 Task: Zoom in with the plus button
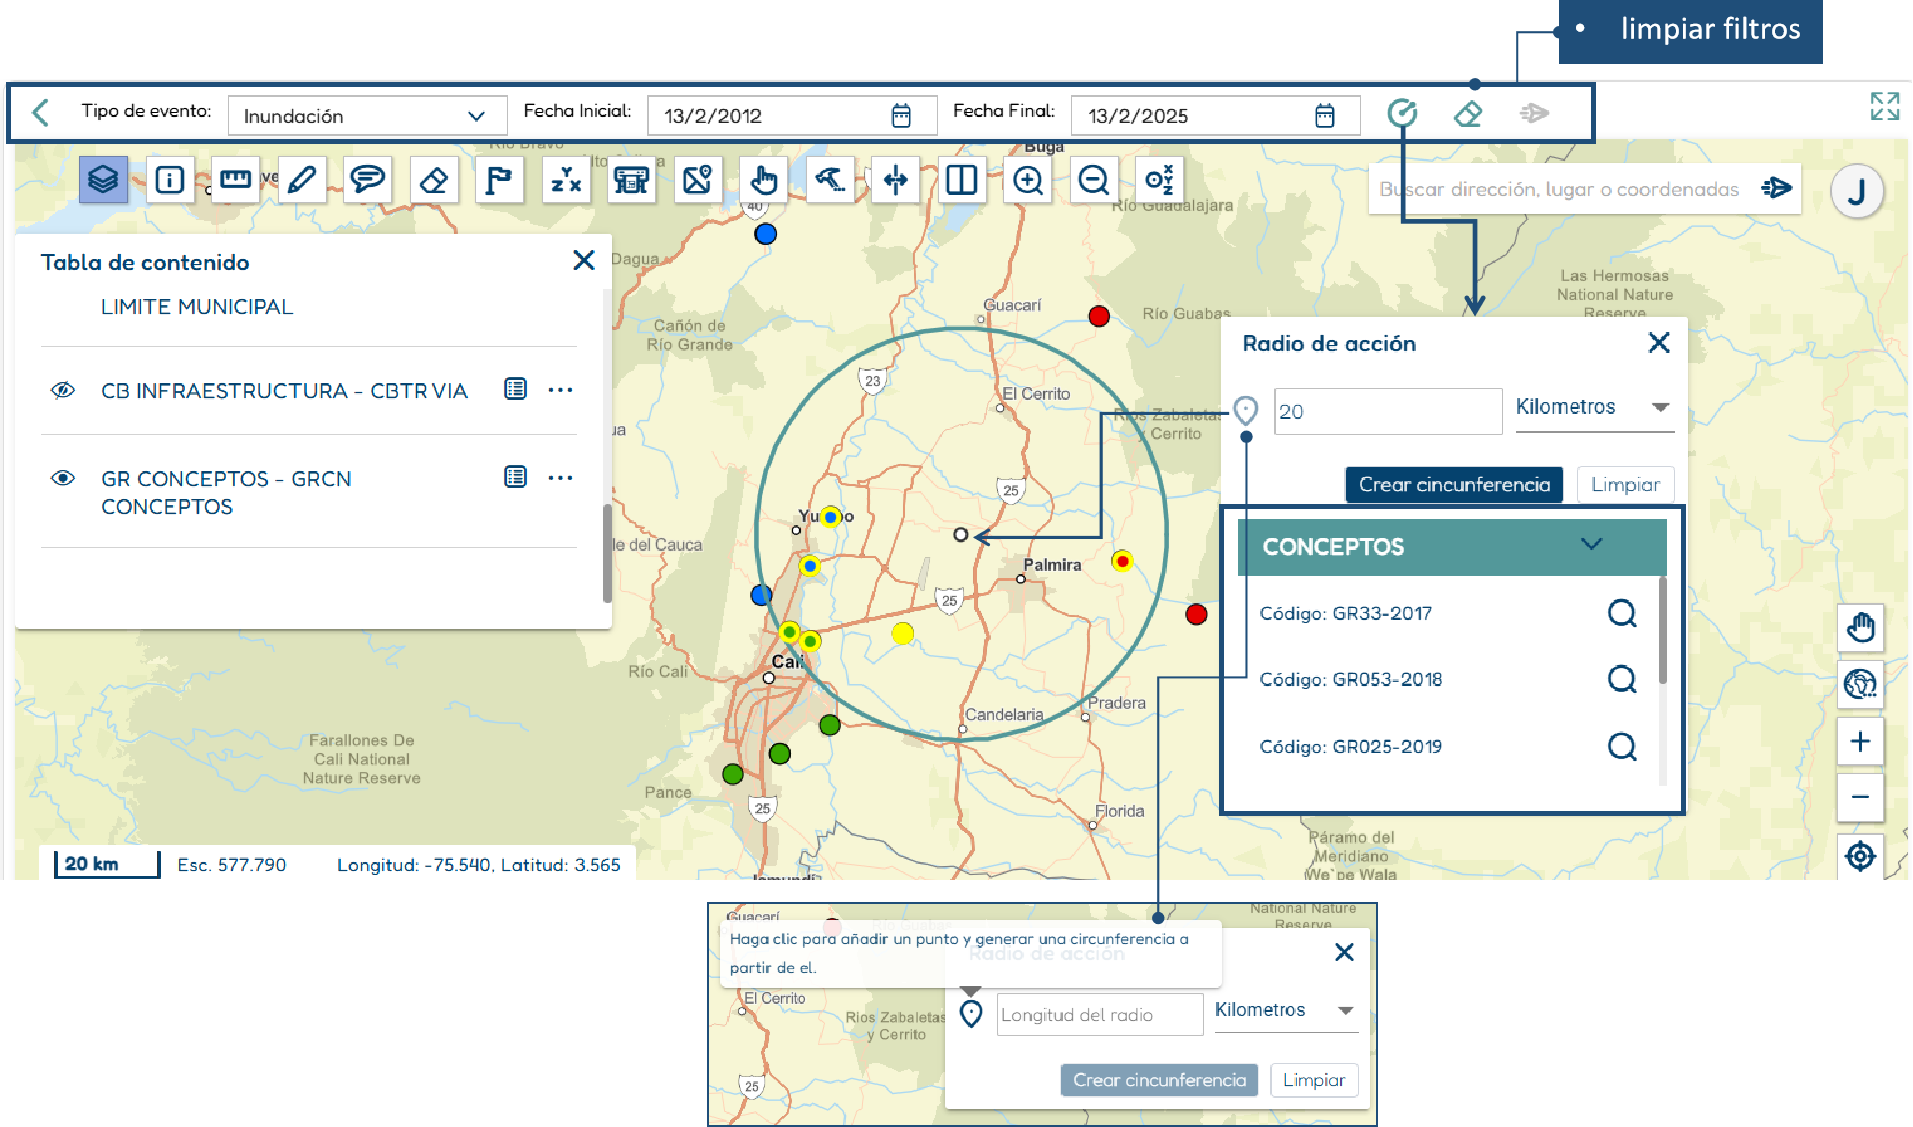coord(1860,742)
